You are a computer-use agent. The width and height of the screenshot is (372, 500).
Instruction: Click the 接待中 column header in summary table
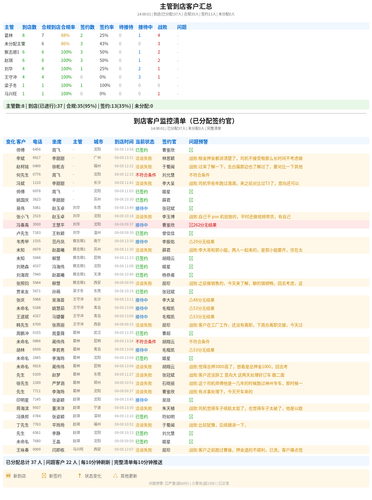(x=145, y=27)
